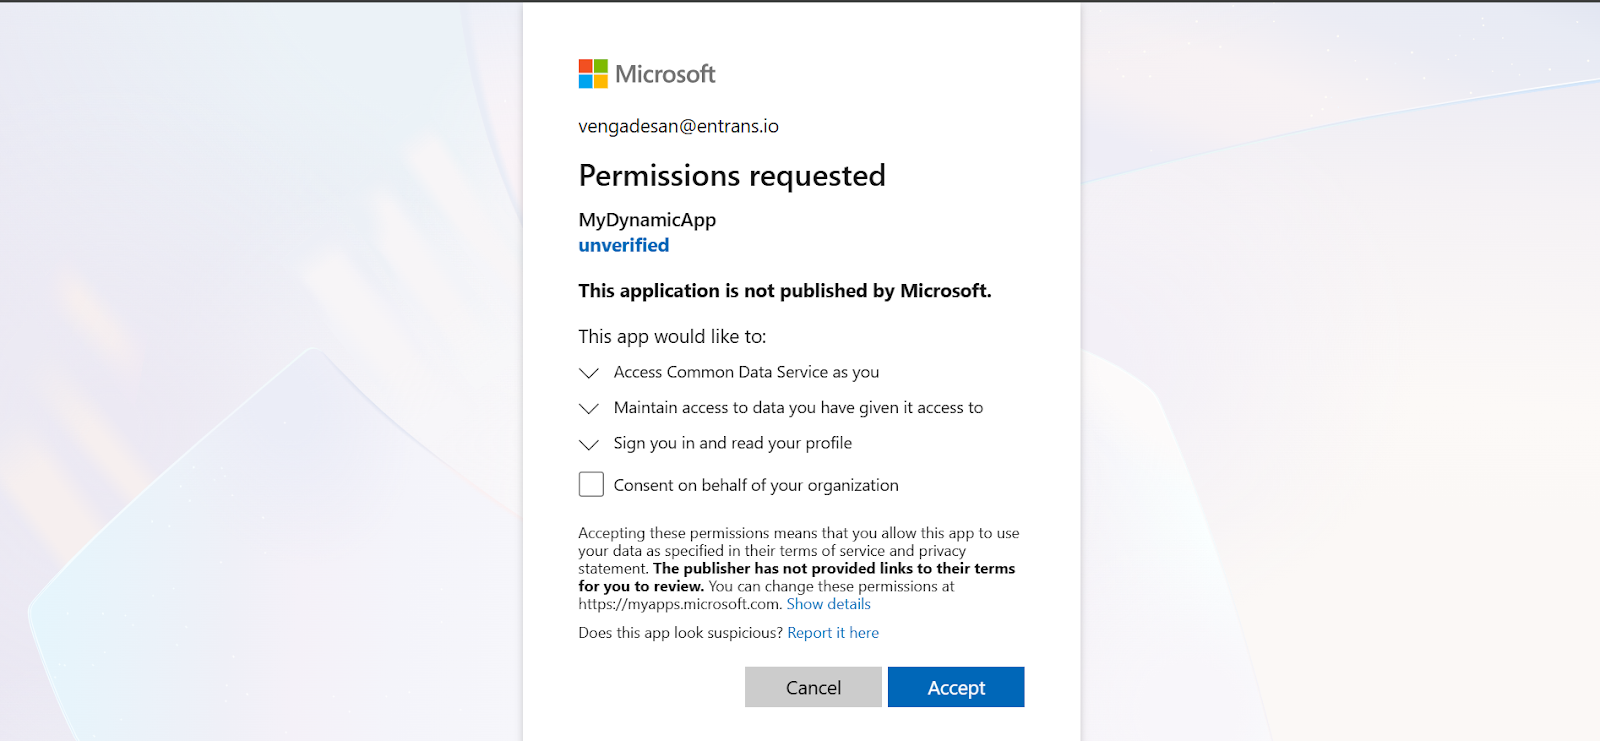1600x741 pixels.
Task: Open the blue unverified publisher link
Action: (623, 245)
